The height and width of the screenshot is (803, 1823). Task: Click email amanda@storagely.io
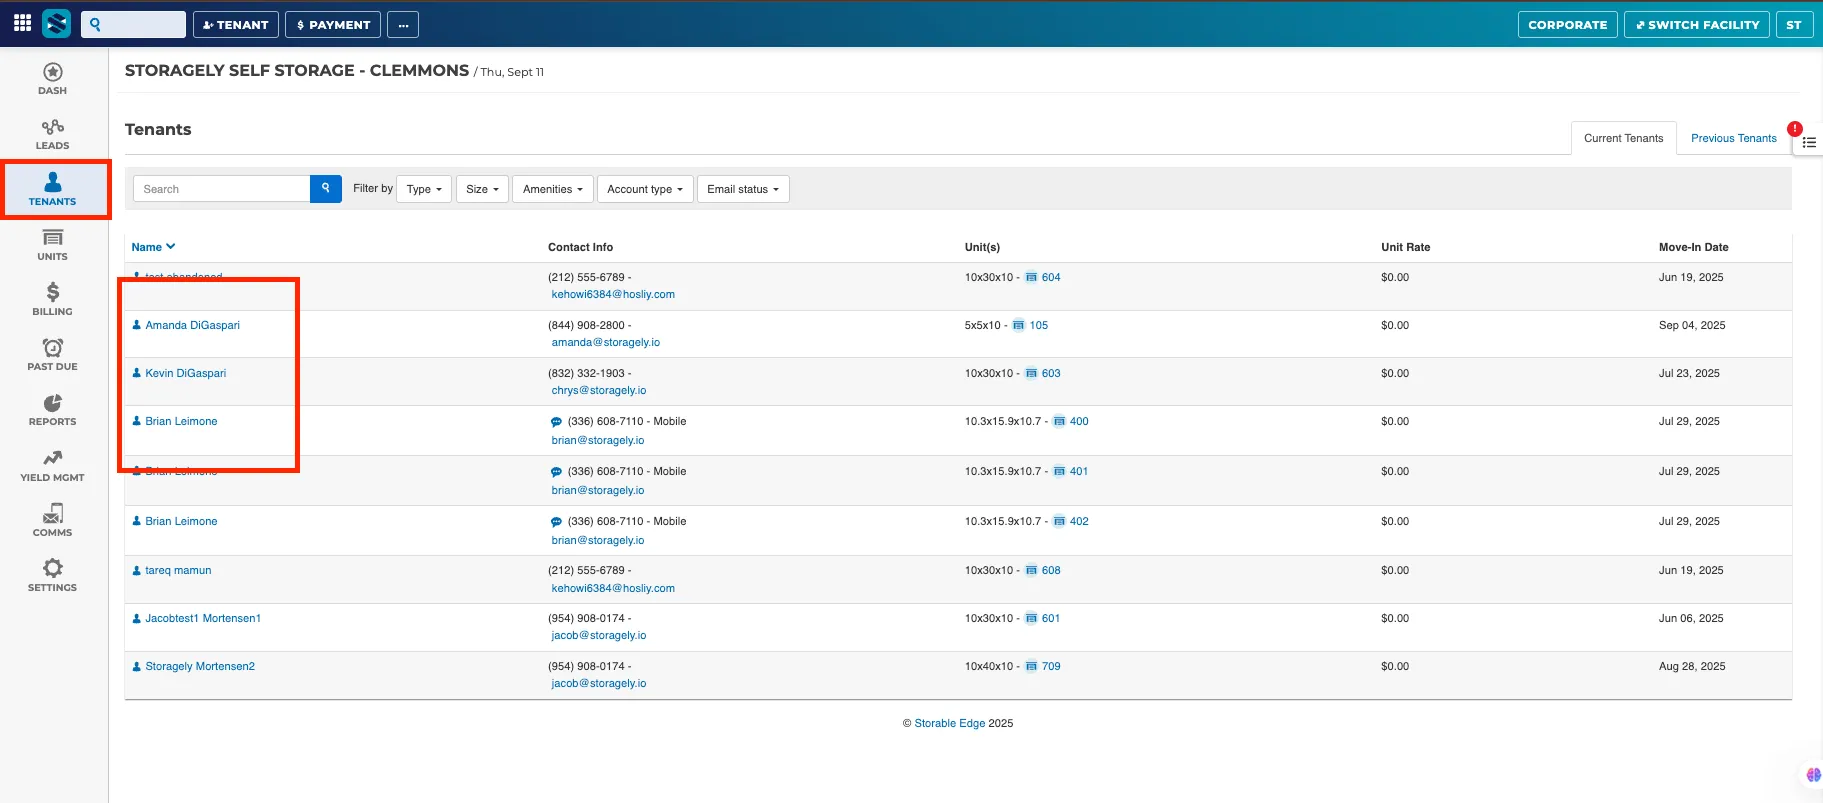(x=606, y=342)
